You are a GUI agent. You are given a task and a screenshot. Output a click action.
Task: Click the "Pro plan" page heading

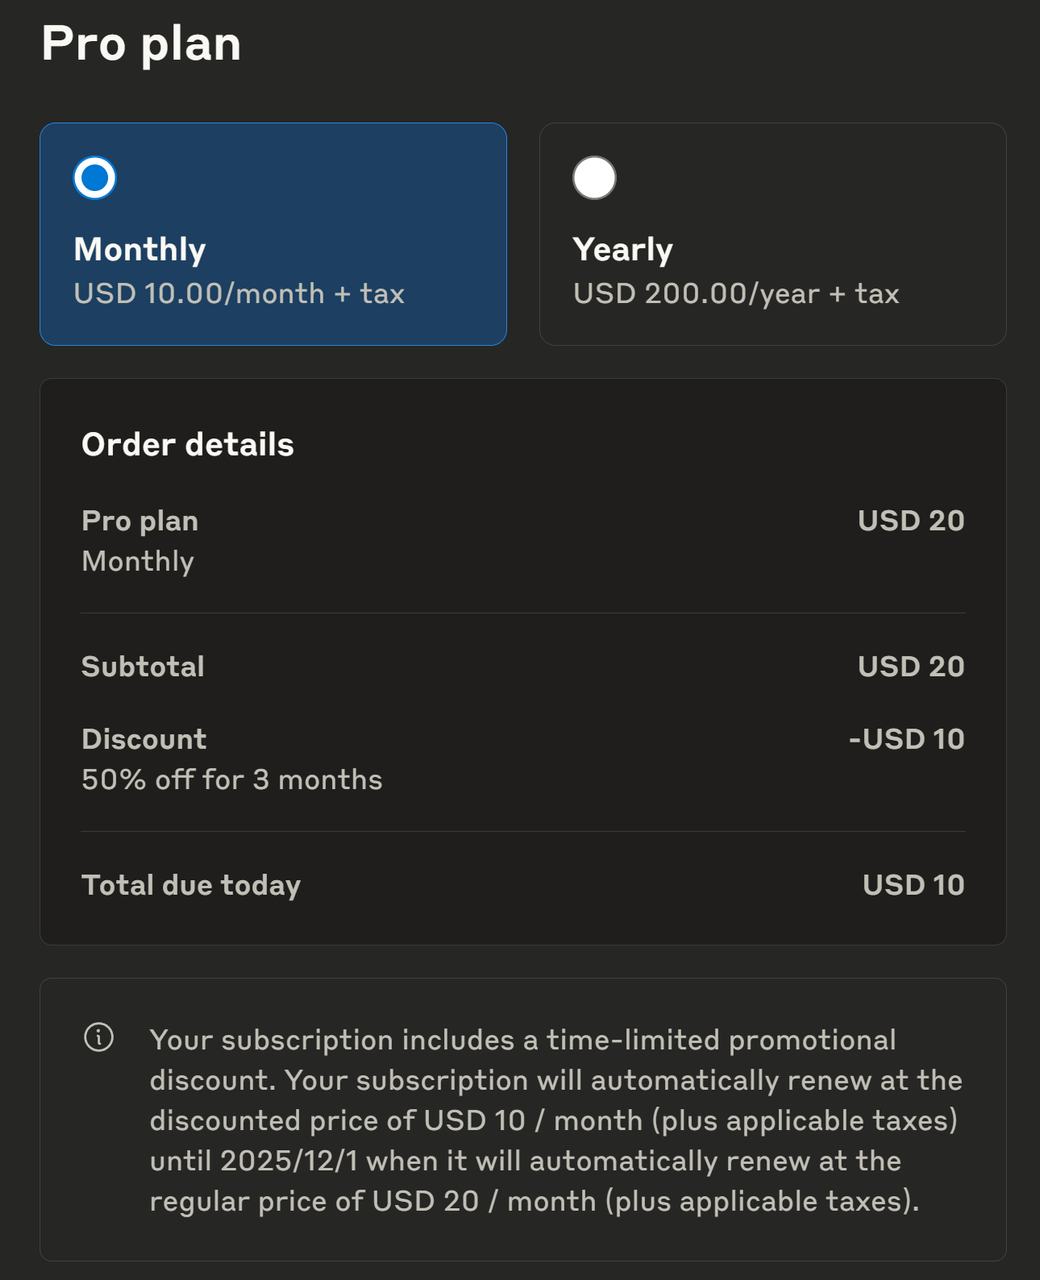click(x=141, y=44)
